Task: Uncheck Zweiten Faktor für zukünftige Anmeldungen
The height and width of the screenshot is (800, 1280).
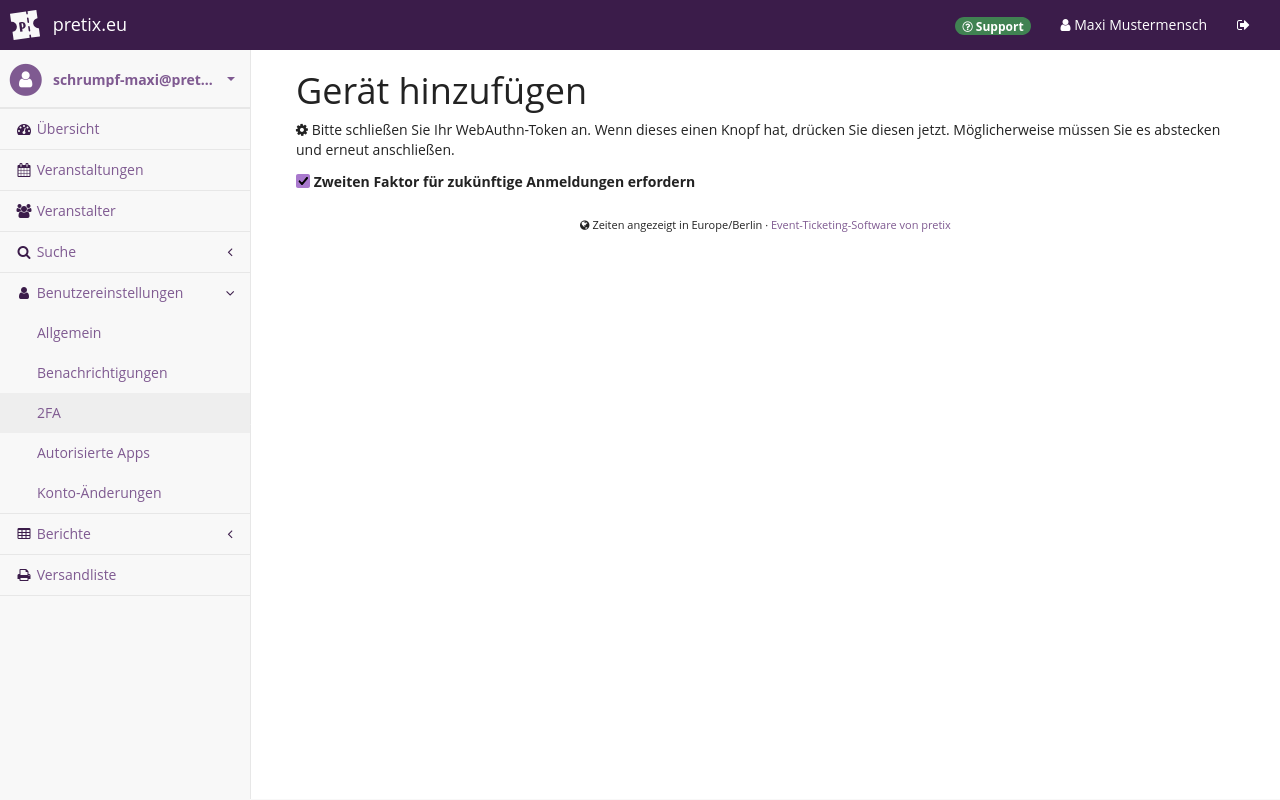Action: pos(303,181)
